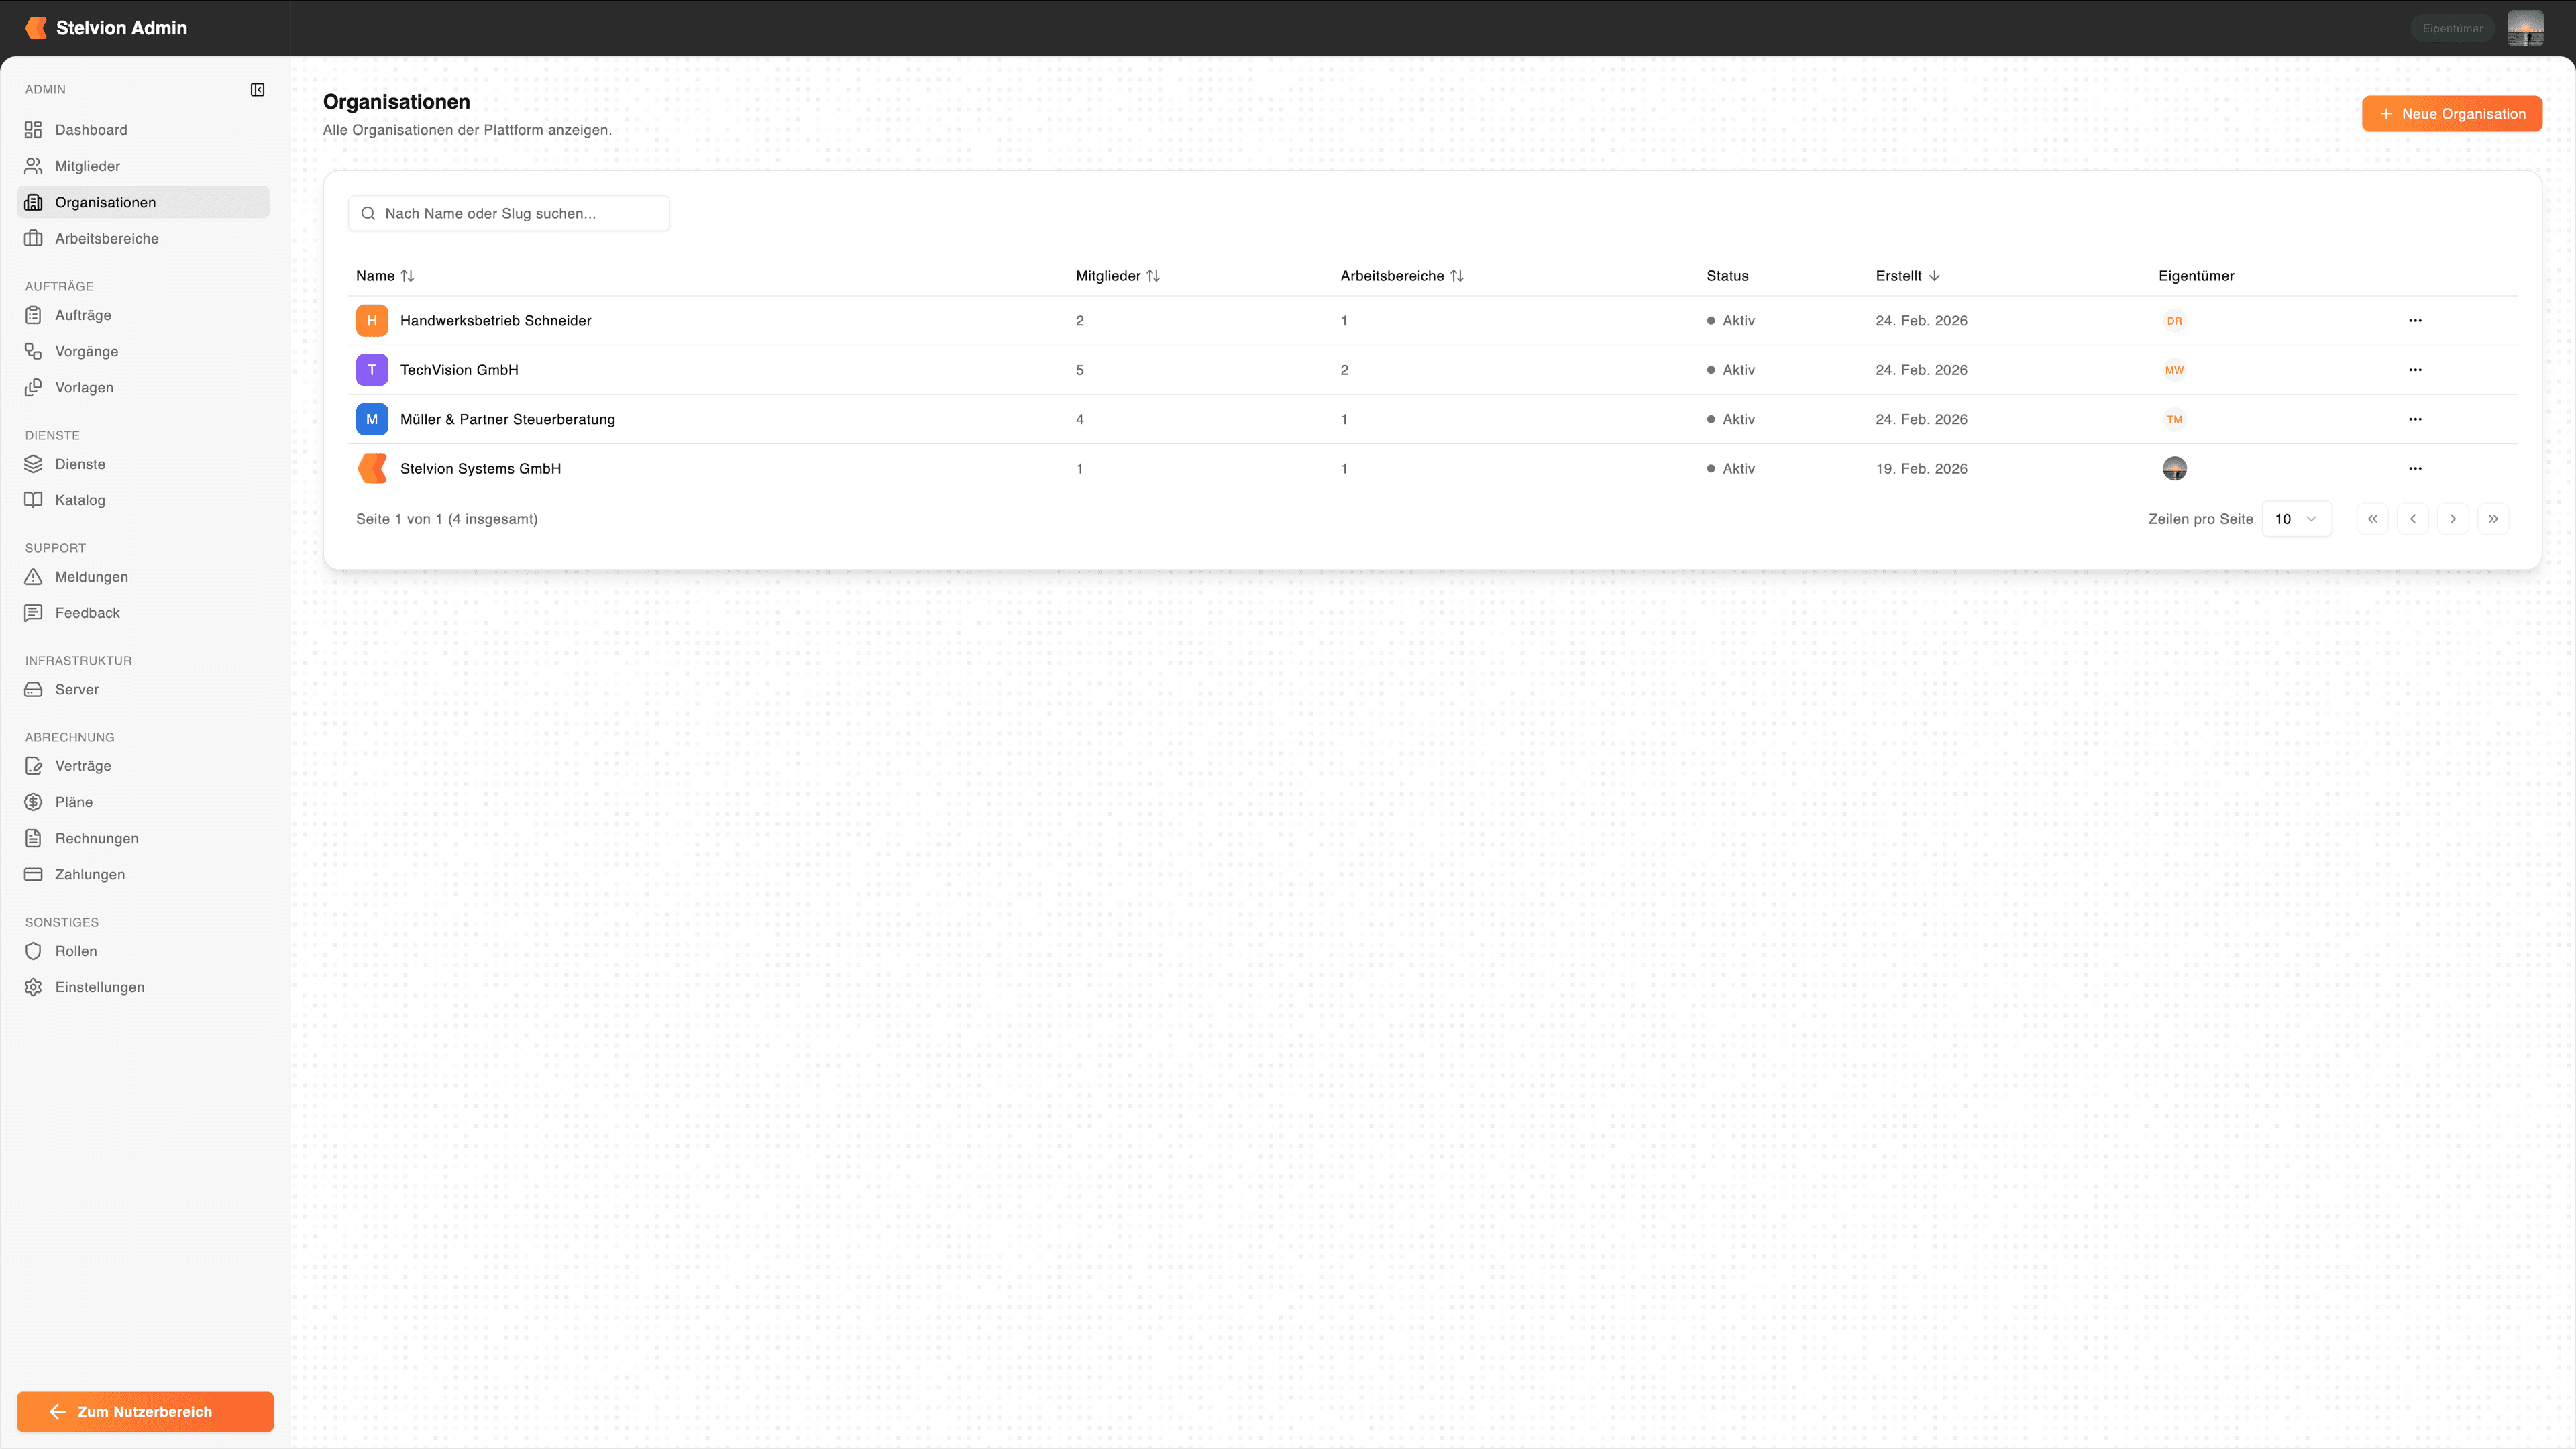Click the Stelvion Admin logo
This screenshot has width=2576, height=1449.
37,28
